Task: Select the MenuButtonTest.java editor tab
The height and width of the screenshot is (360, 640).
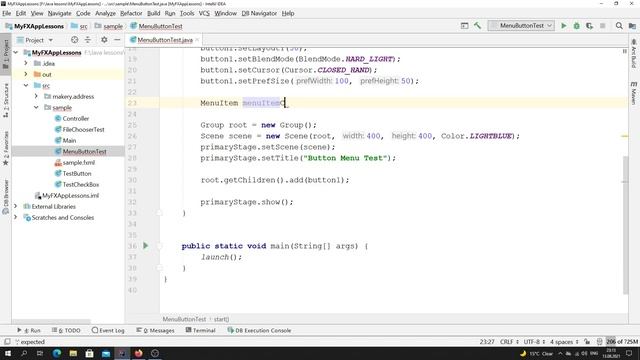Action: point(165,40)
